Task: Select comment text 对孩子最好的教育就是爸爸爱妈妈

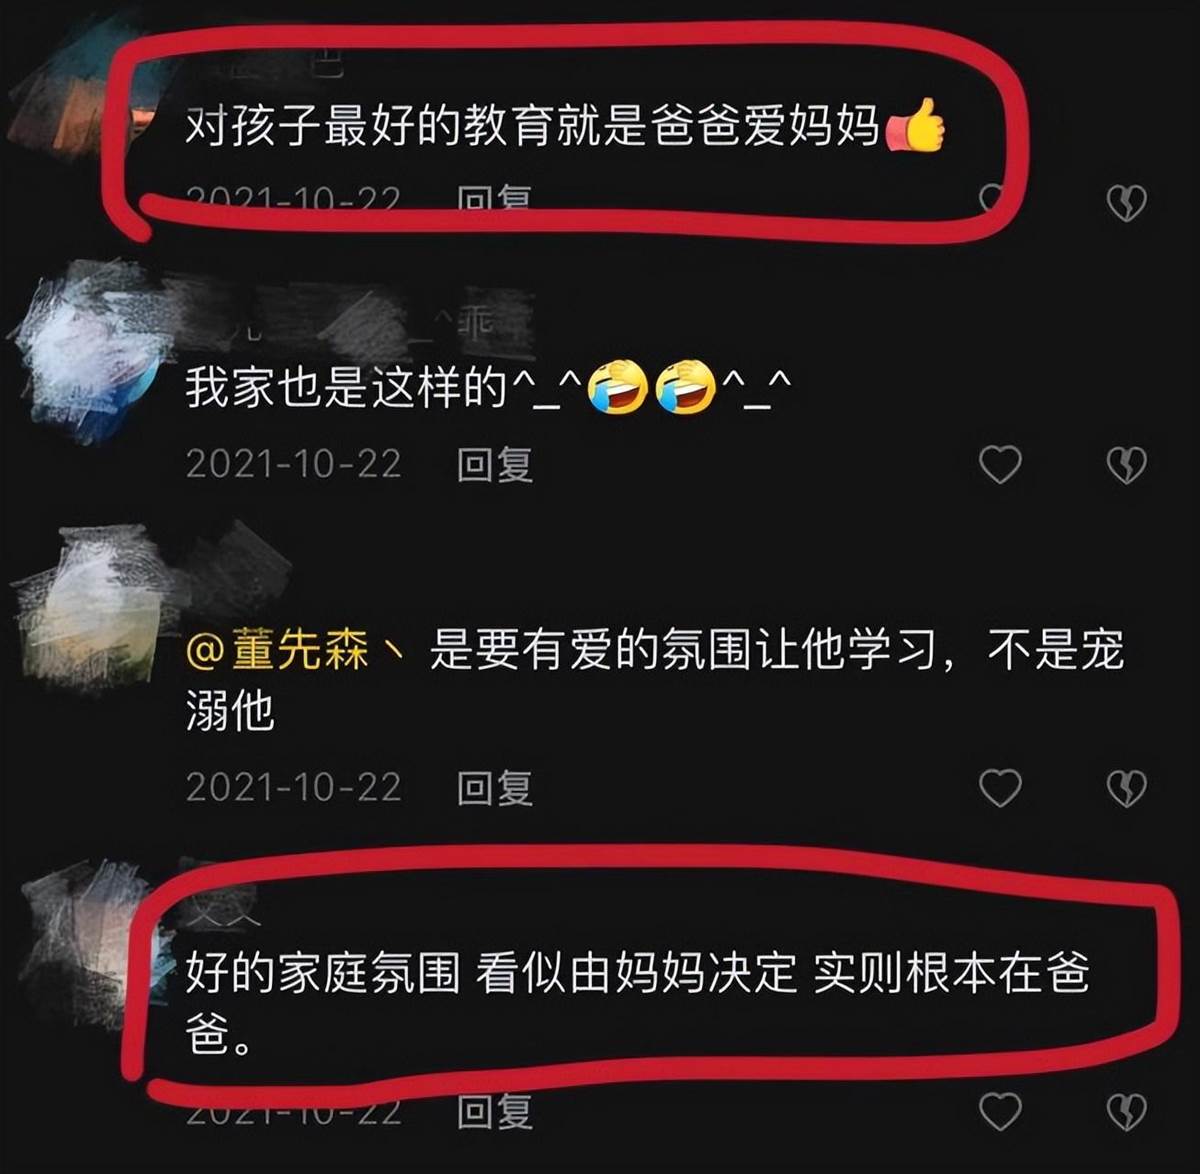Action: [532, 127]
